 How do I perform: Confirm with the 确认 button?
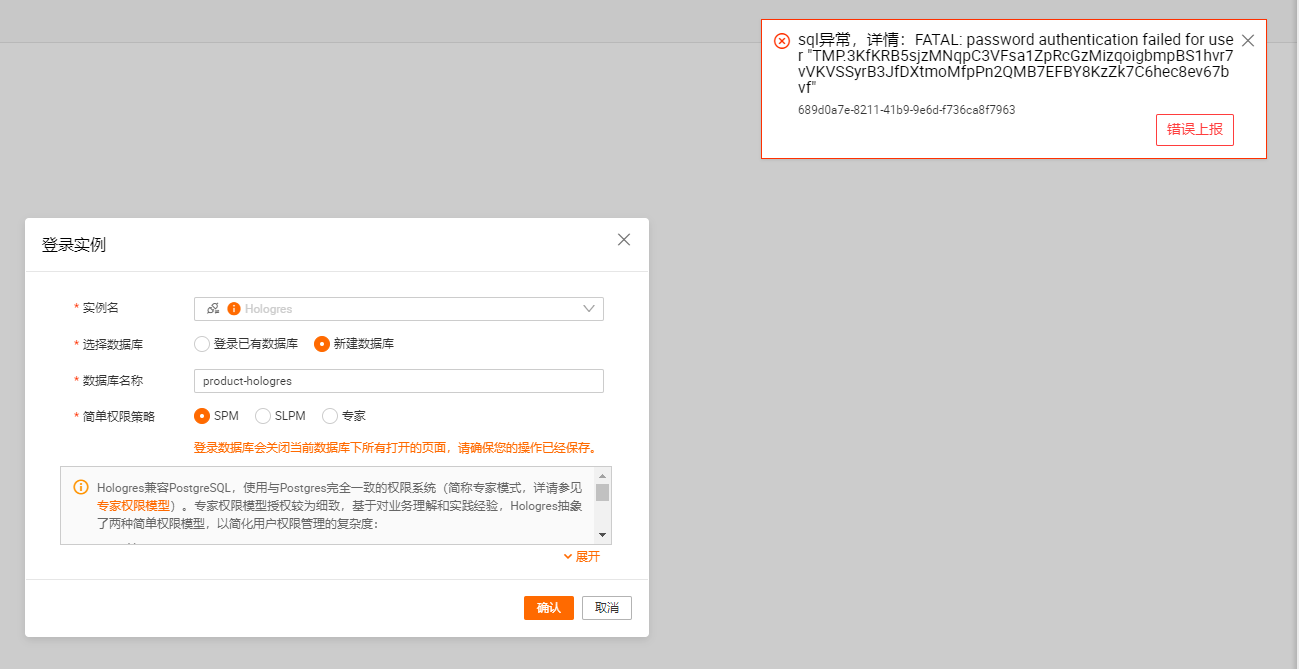coord(549,608)
